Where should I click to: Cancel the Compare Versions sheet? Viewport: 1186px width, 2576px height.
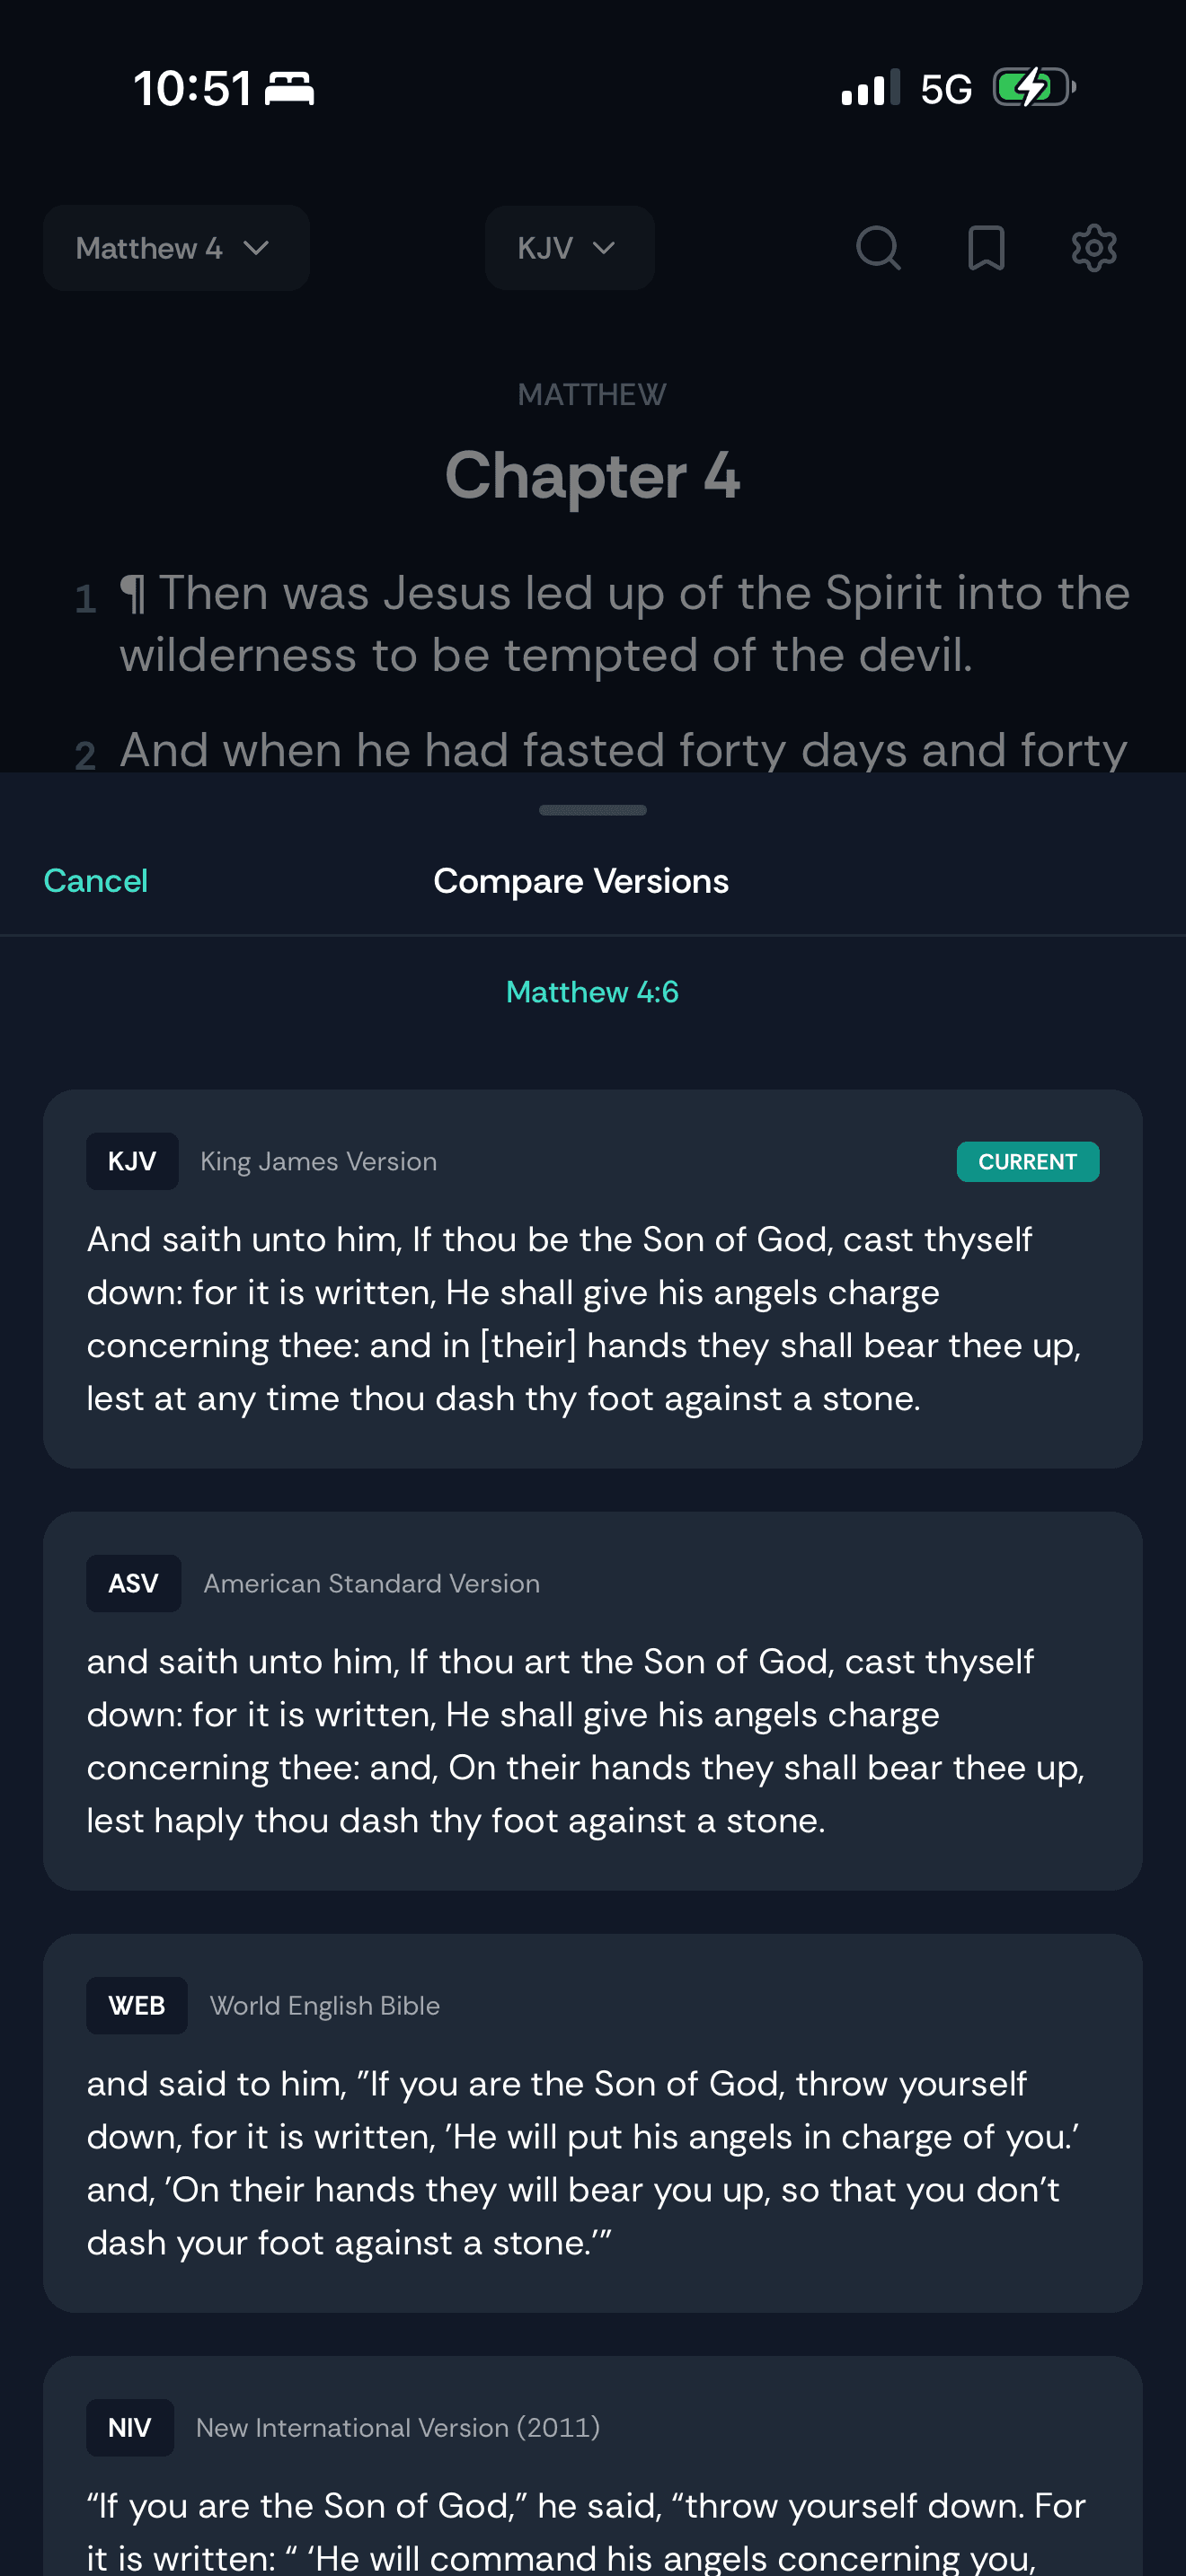(95, 881)
